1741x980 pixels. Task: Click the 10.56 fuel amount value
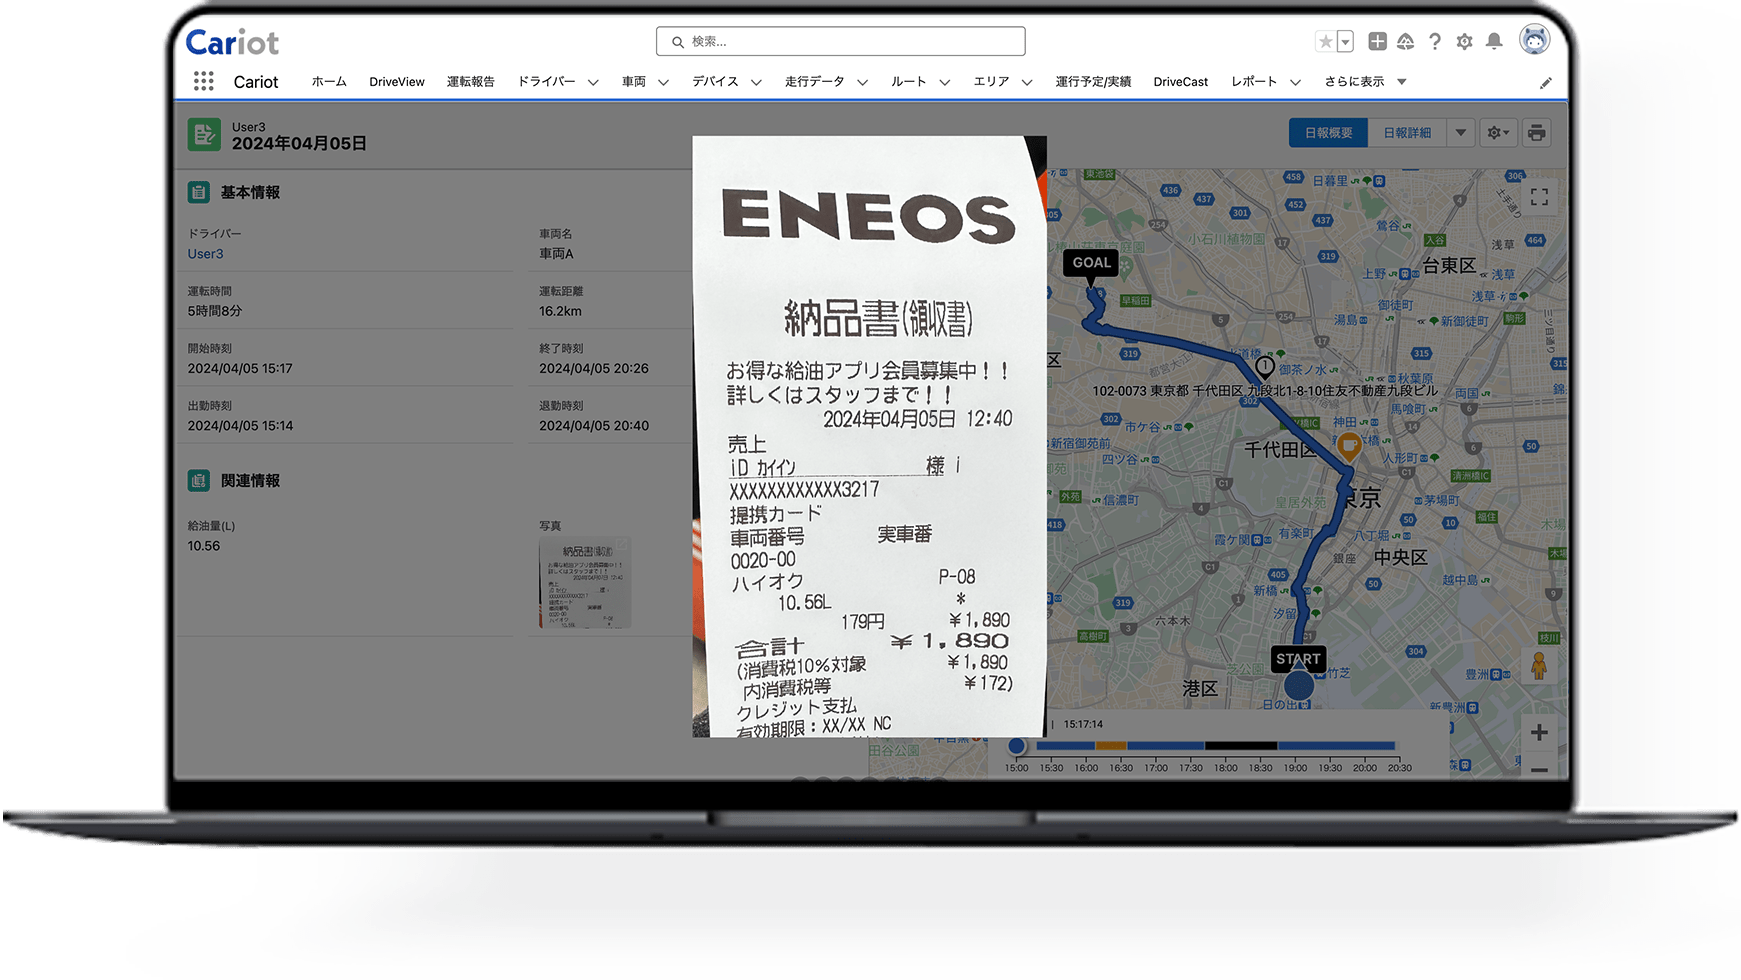[204, 546]
